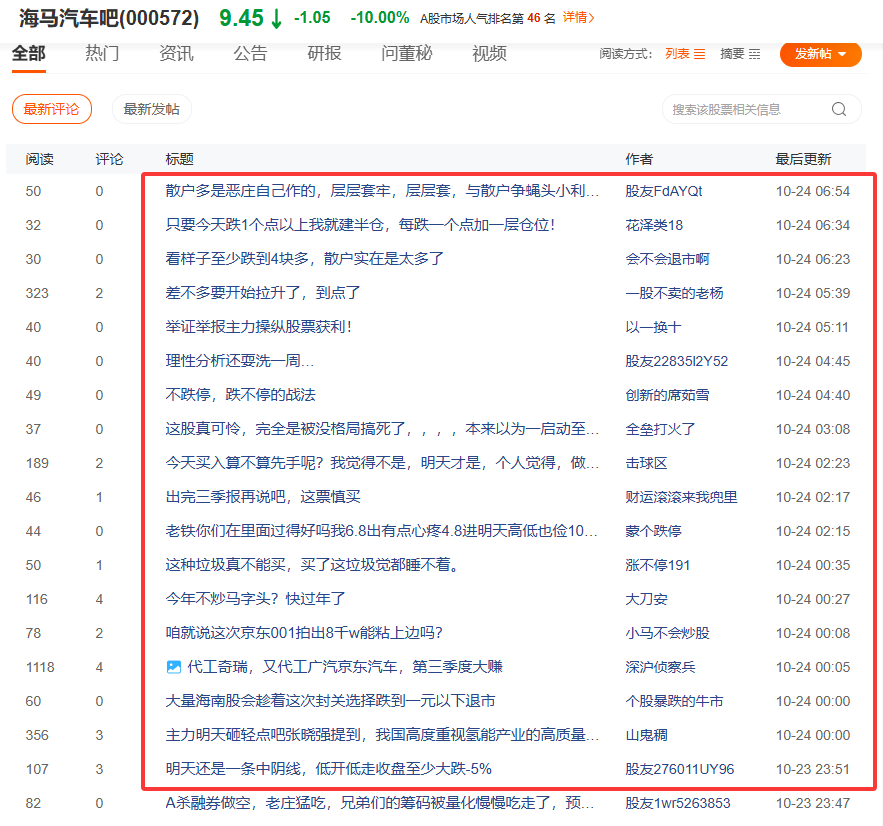Open post A杀融券做空，老庄猛吃
The height and width of the screenshot is (826, 883).
(380, 803)
